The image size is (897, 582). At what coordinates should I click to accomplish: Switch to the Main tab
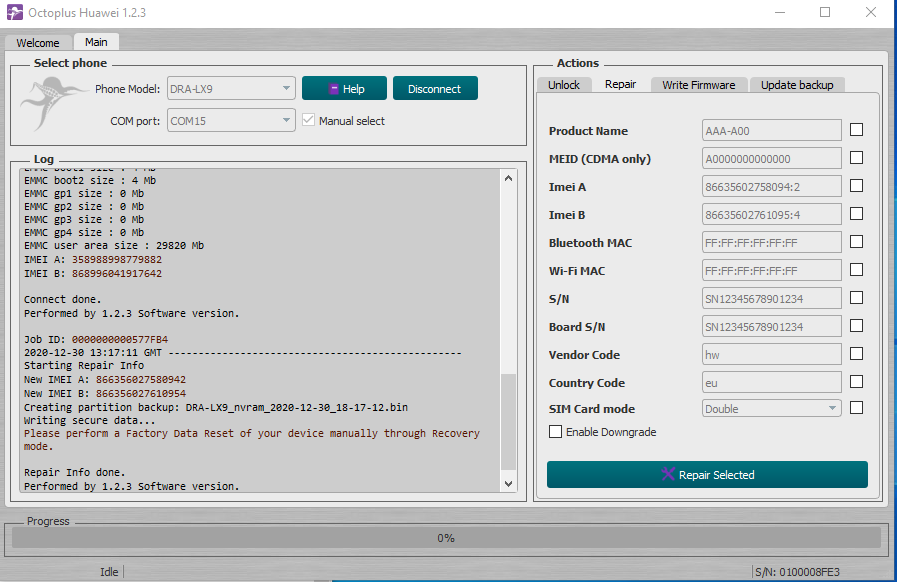pyautogui.click(x=96, y=42)
